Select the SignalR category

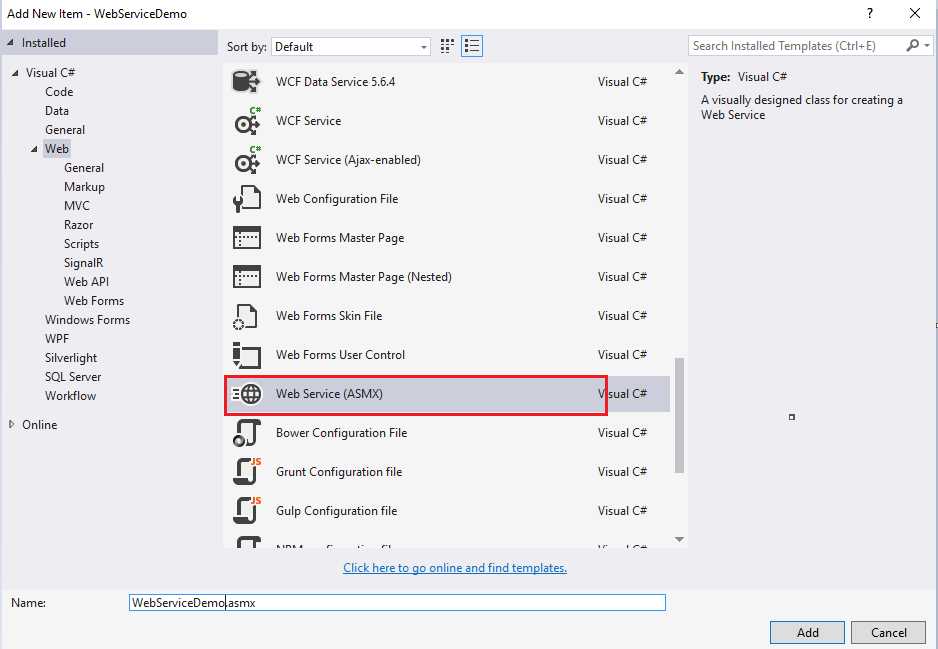(x=83, y=263)
